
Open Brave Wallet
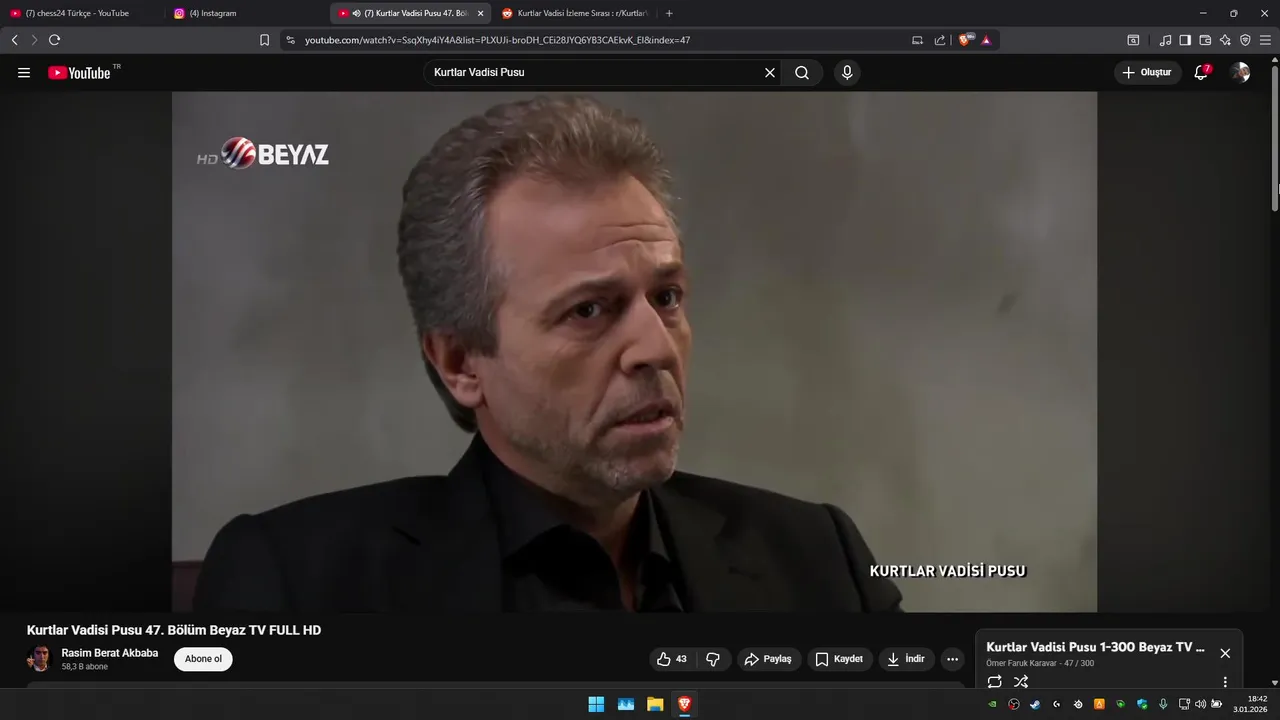(x=1205, y=40)
